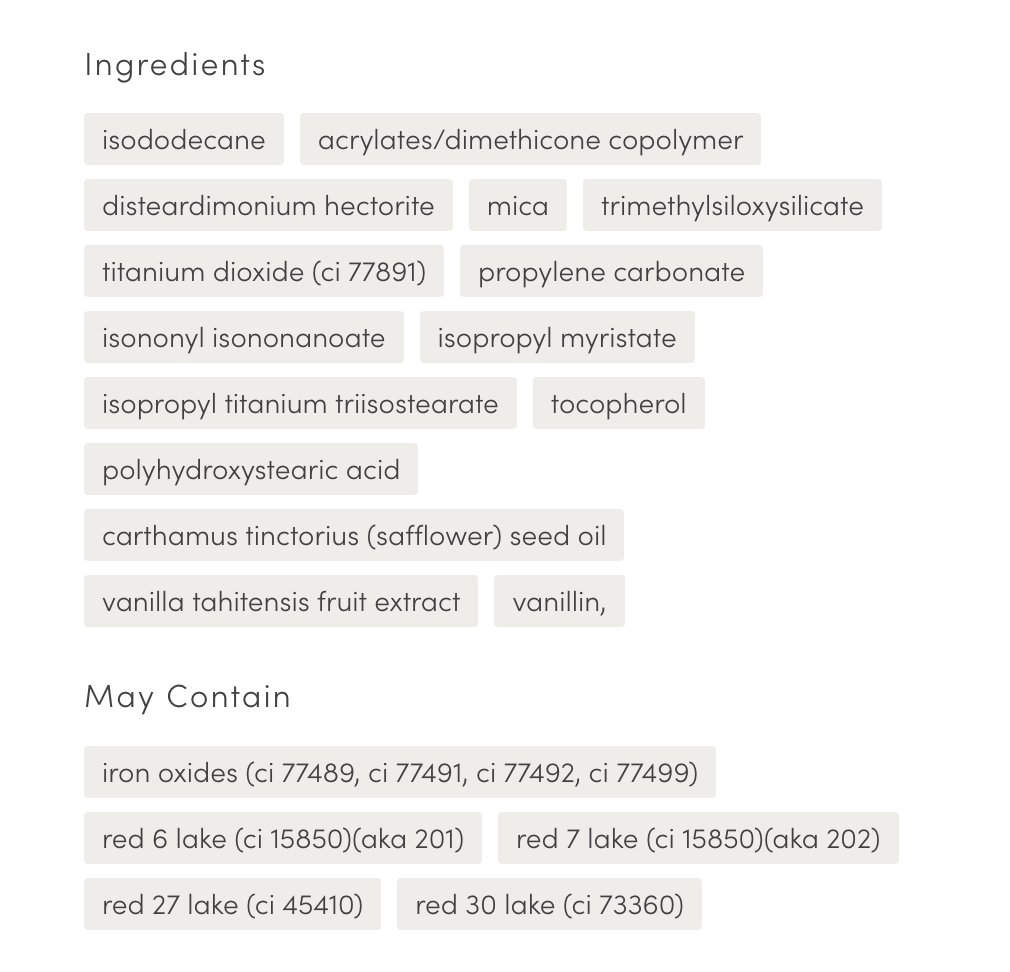This screenshot has height=972, width=1010.
Task: Click the isopropyl myristate tag
Action: coord(557,337)
